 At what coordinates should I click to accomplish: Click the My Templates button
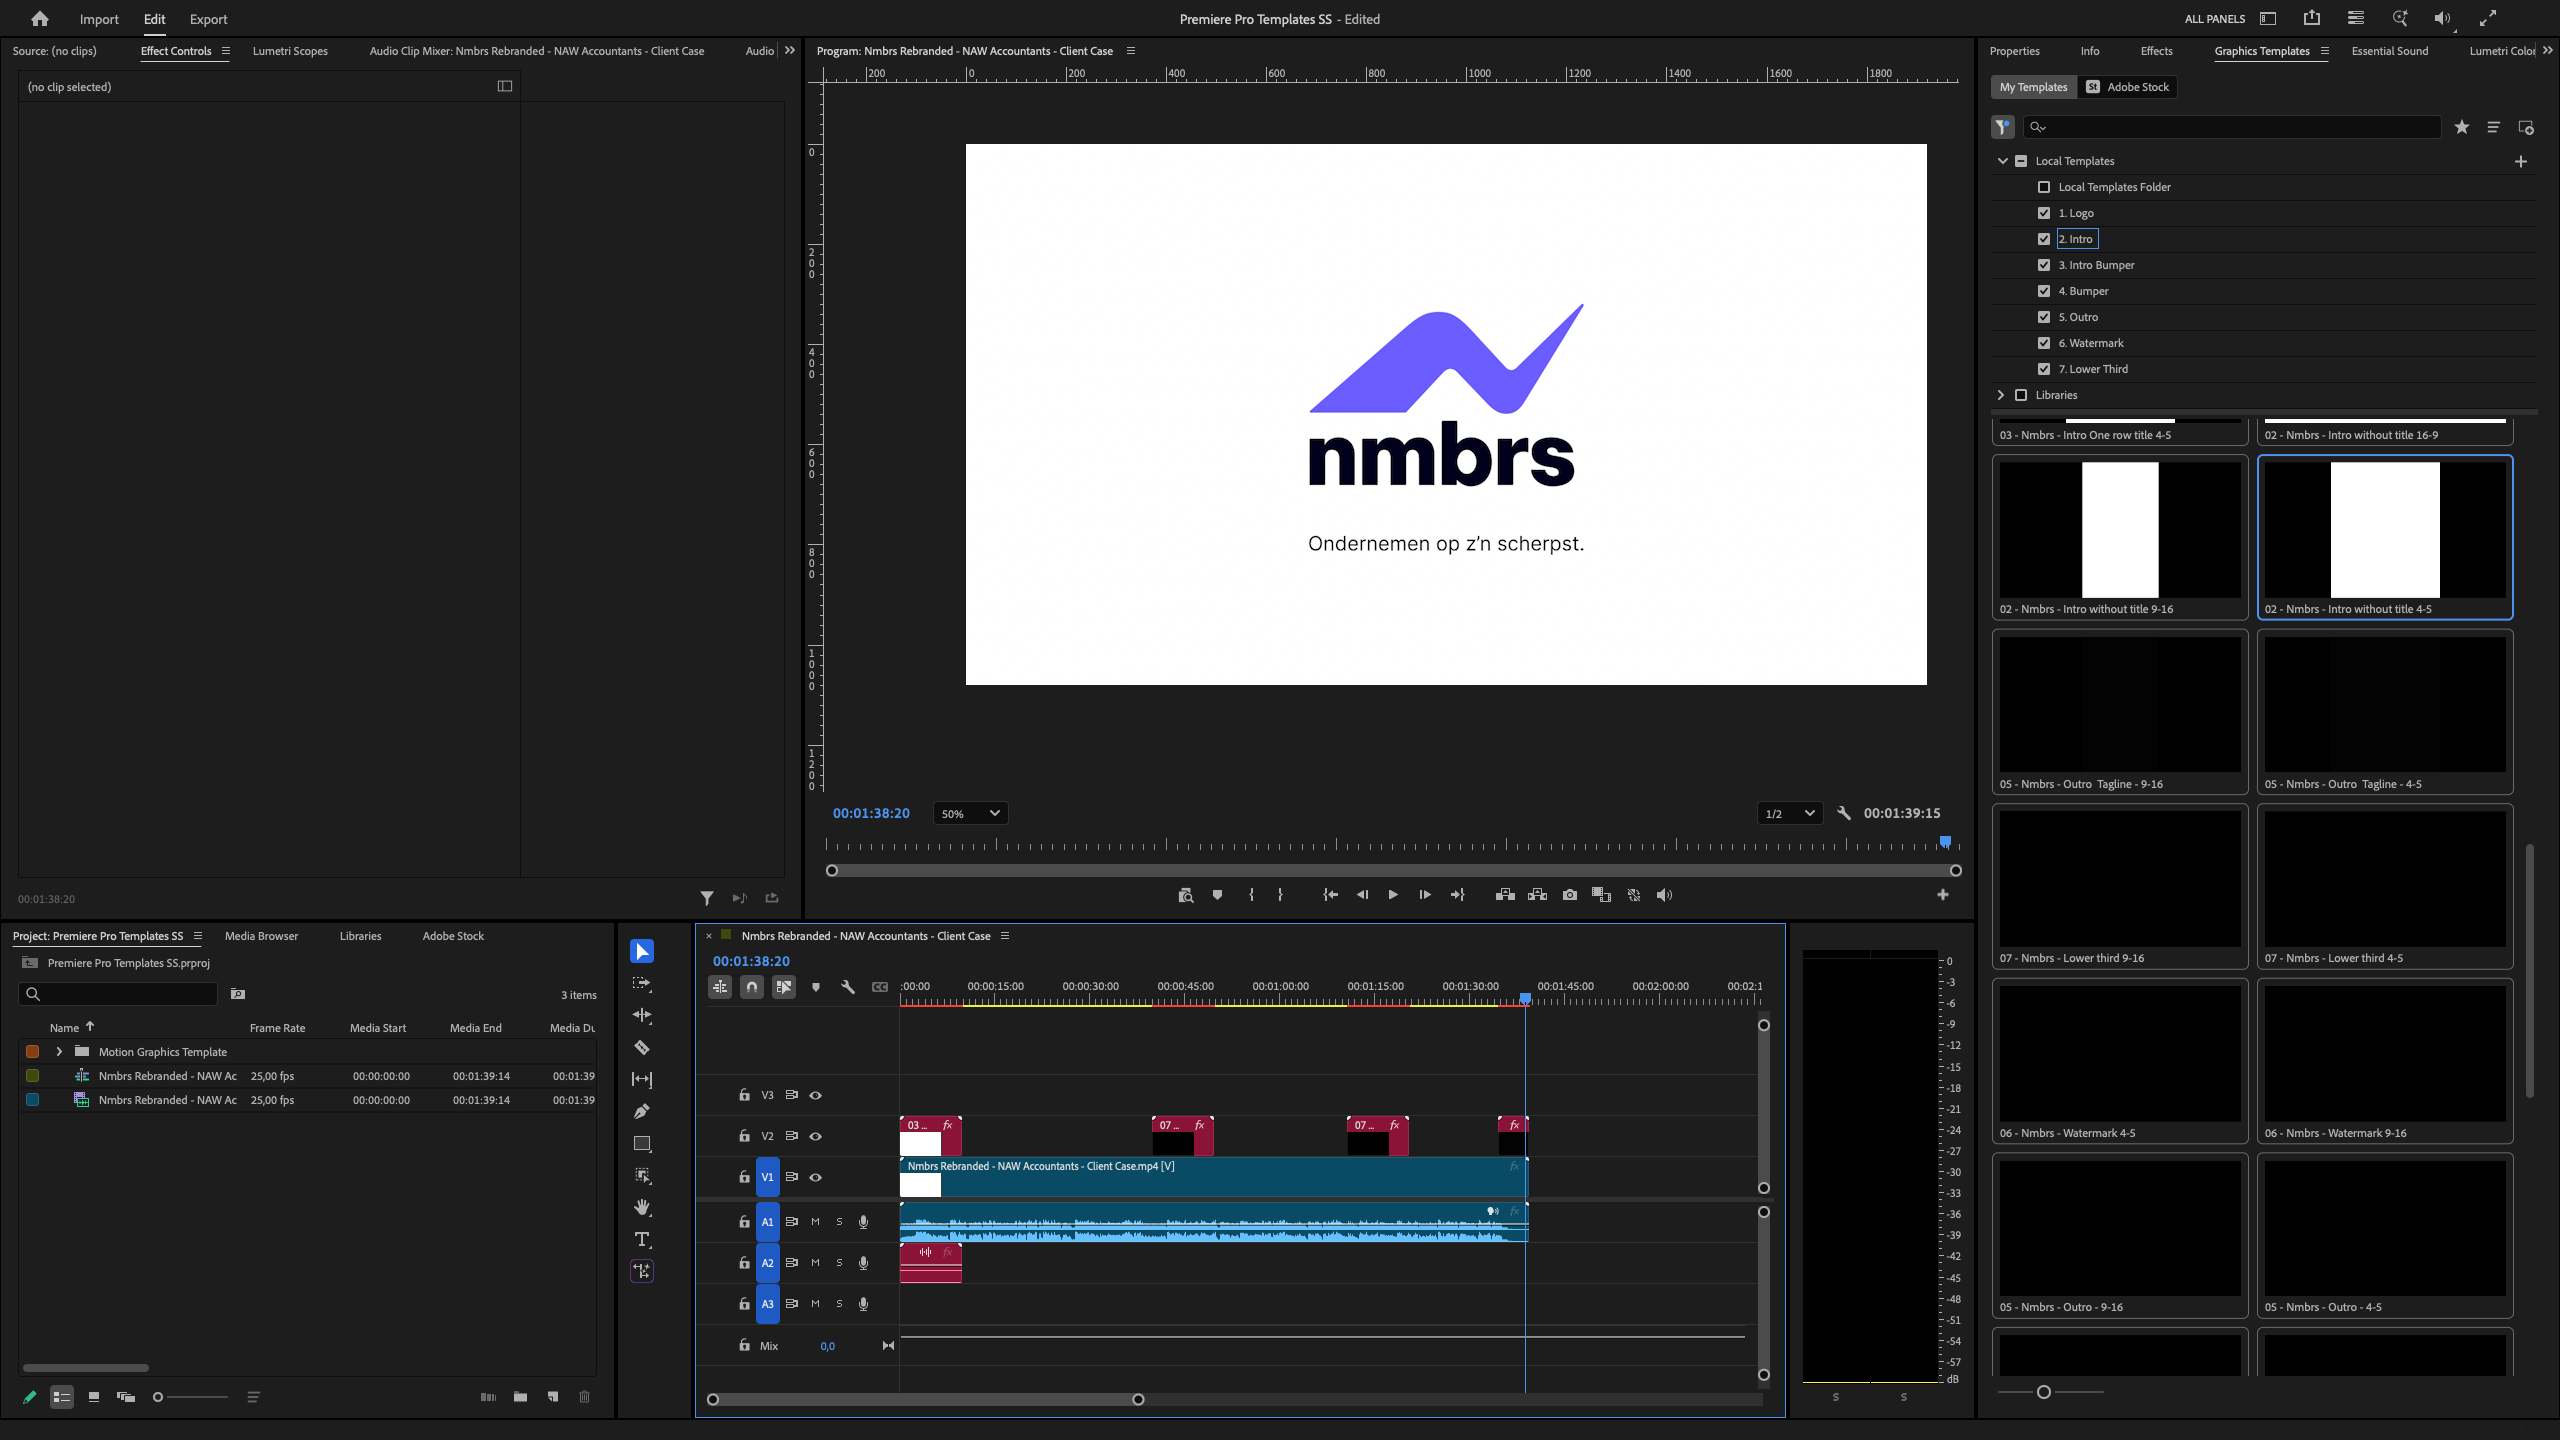coord(2034,87)
